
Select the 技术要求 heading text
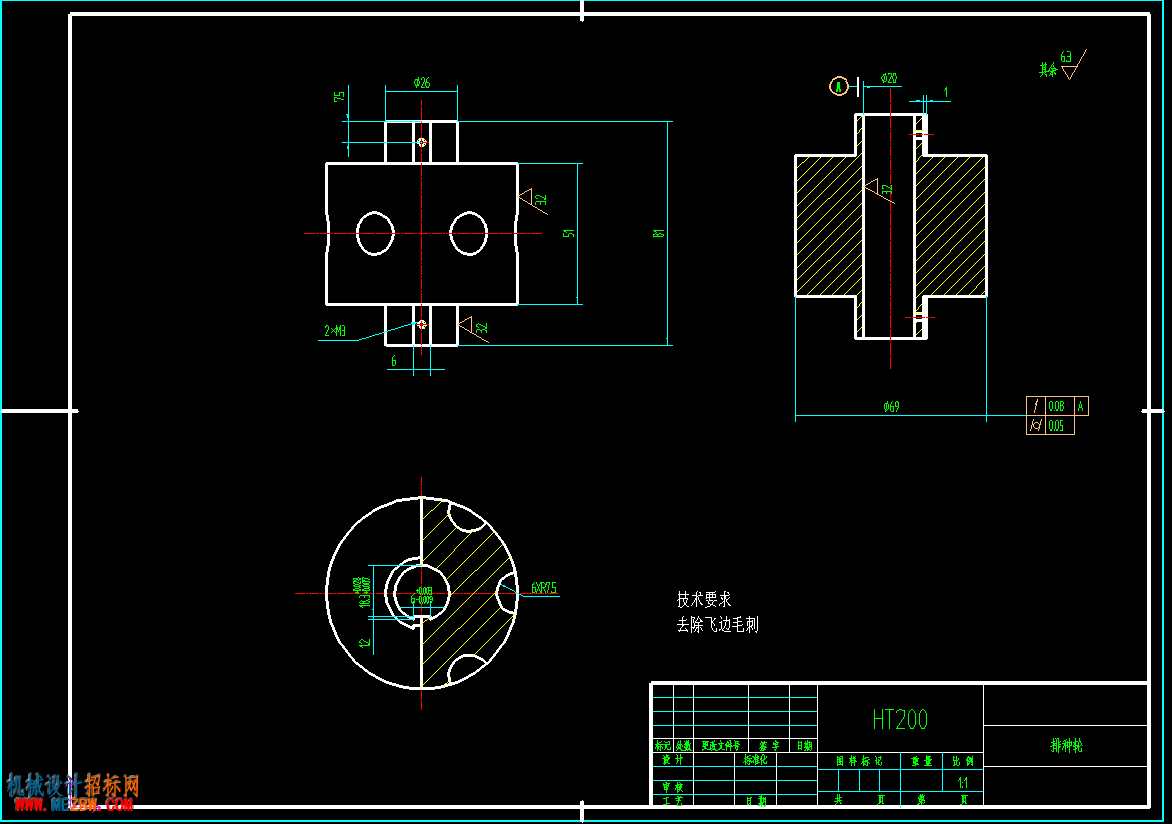click(704, 600)
